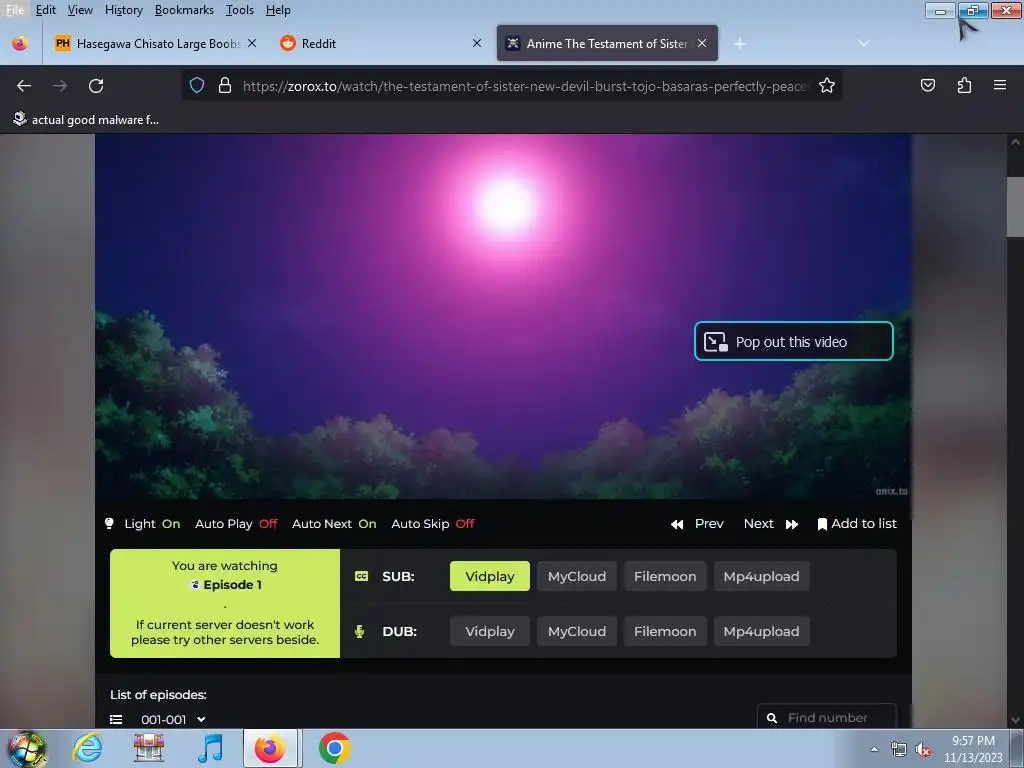Toggle Auto Skip Off setting
Viewport: 1024px width, 768px height.
[432, 524]
